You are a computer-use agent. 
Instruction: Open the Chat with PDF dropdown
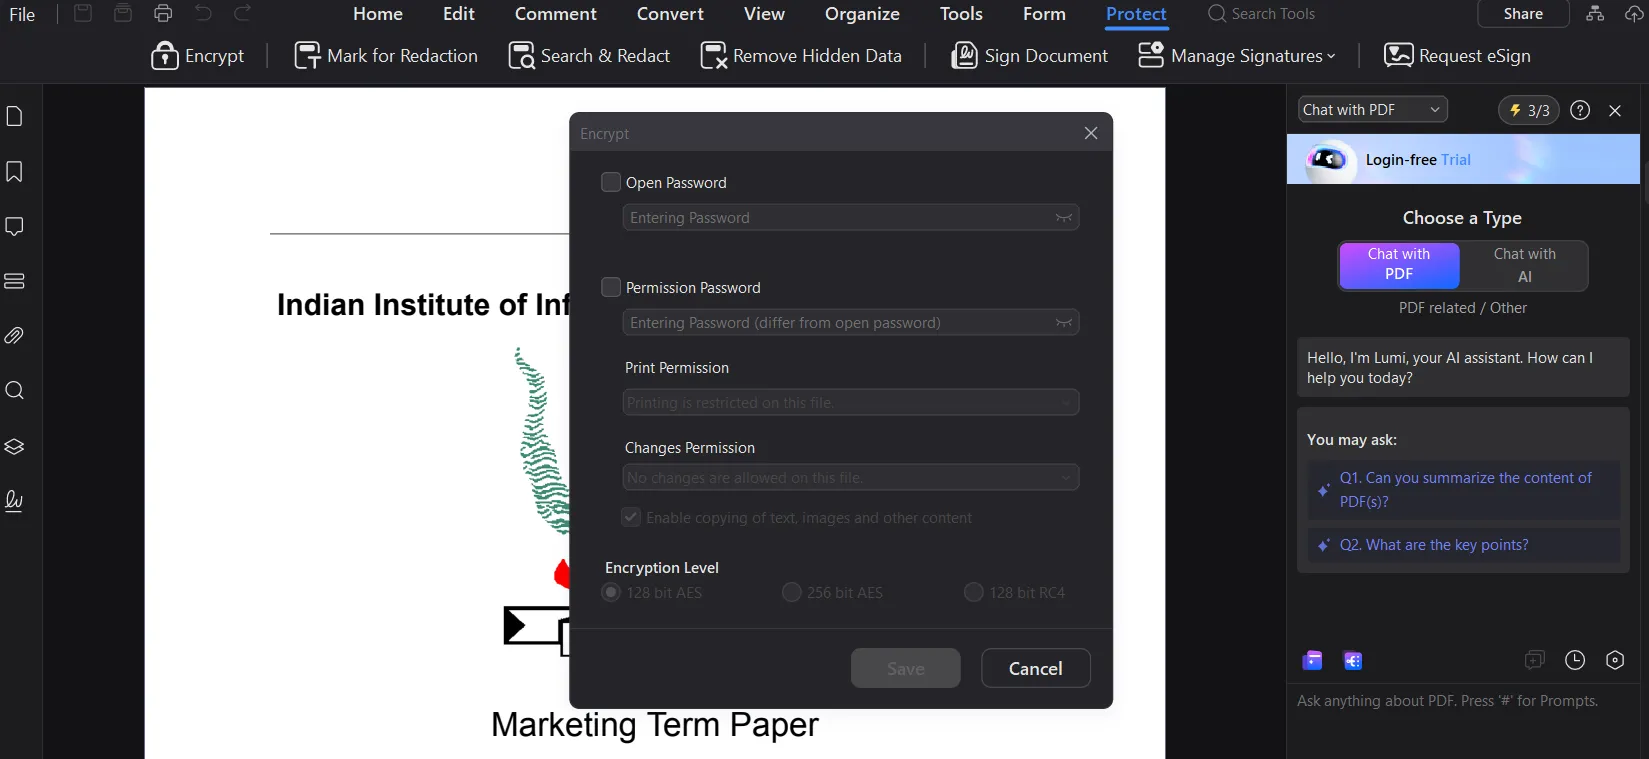tap(1372, 110)
